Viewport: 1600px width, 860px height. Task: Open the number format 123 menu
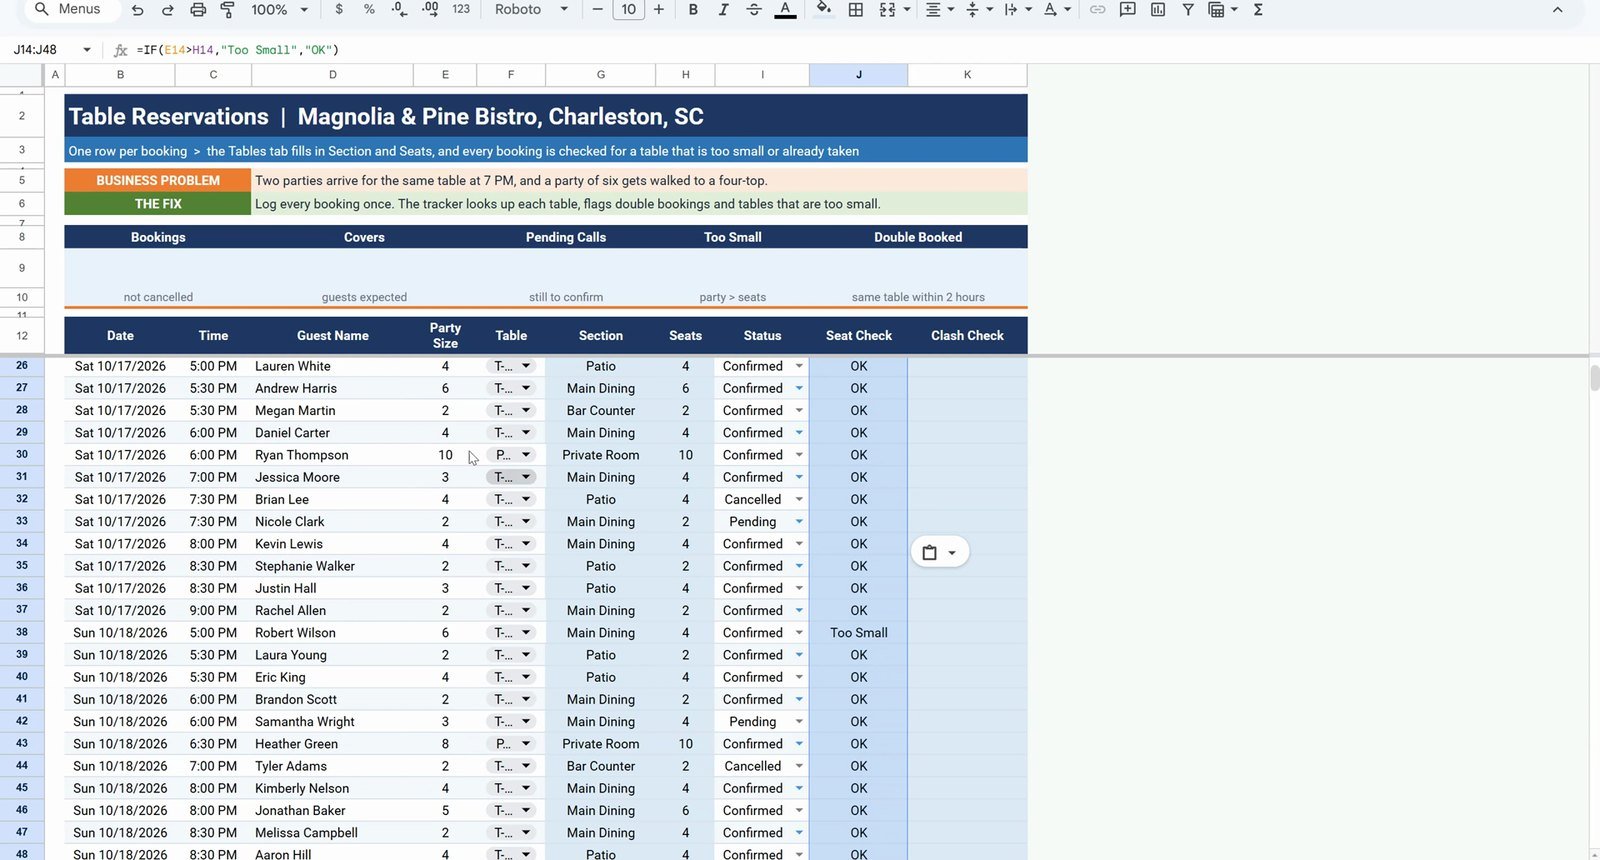461,9
